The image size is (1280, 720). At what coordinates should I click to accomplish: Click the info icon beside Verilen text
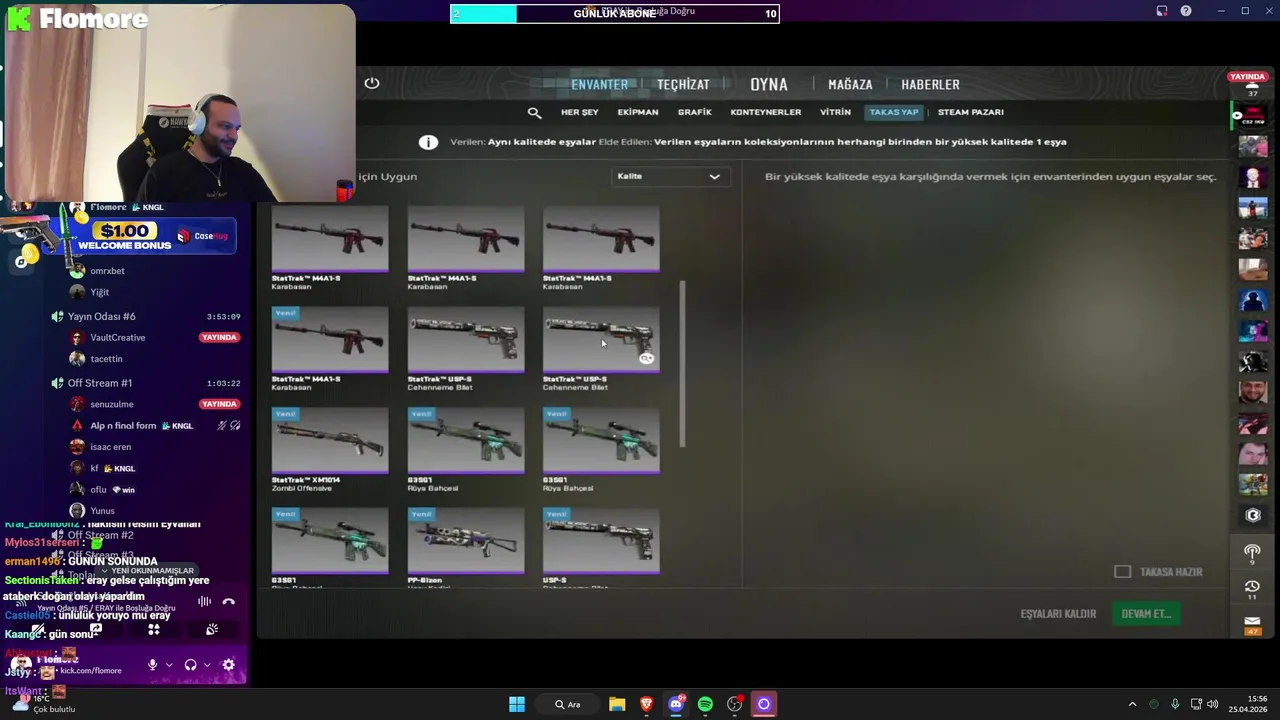[x=428, y=142]
